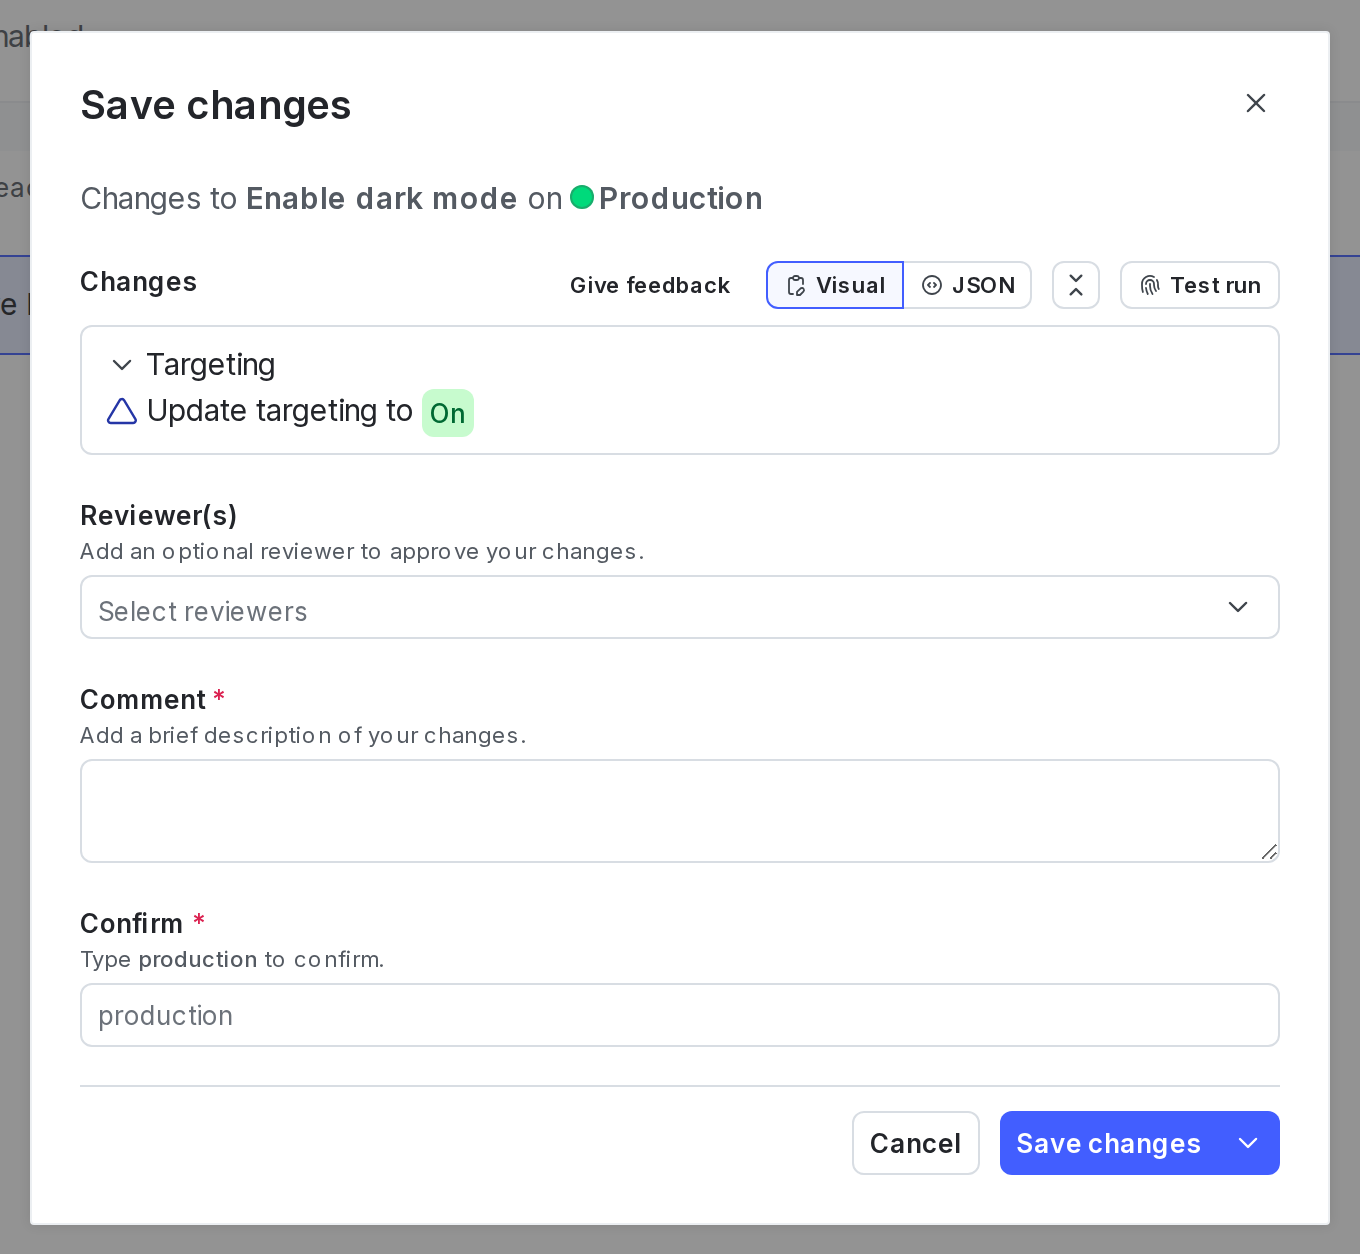This screenshot has height=1254, width=1360.
Task: Select the Visual changes view
Action: coord(834,285)
